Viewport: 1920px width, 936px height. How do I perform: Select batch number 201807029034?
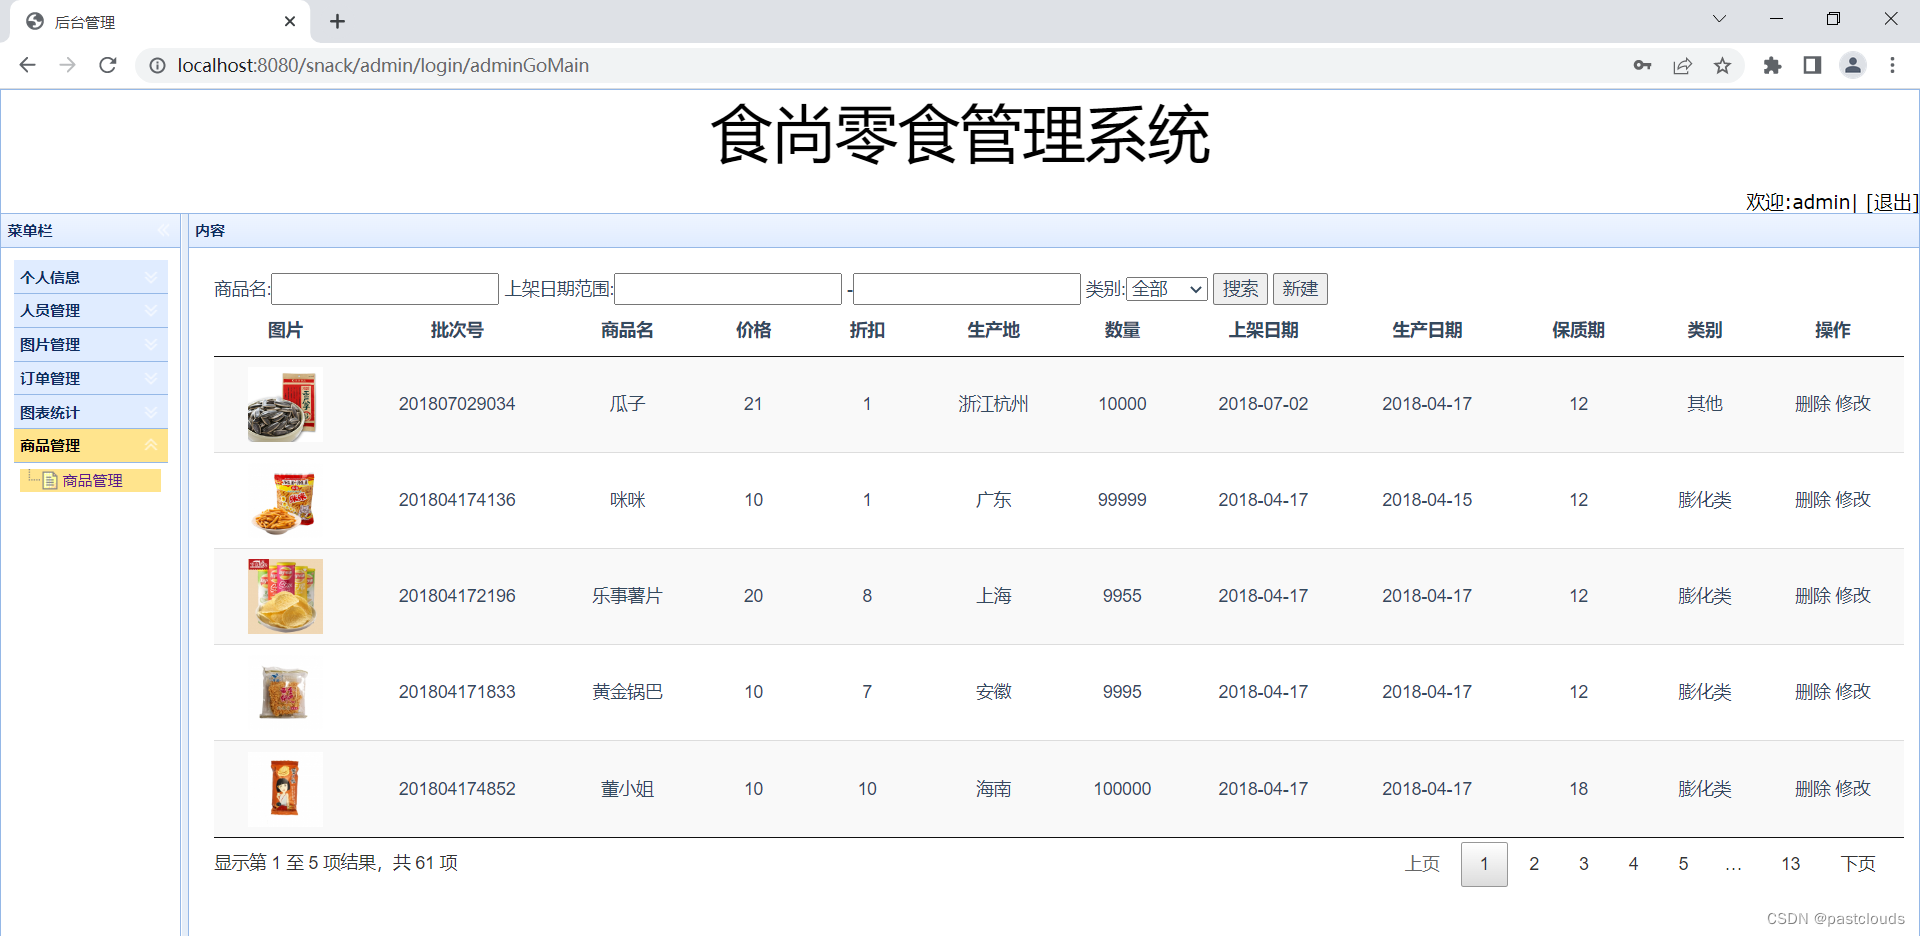click(457, 404)
